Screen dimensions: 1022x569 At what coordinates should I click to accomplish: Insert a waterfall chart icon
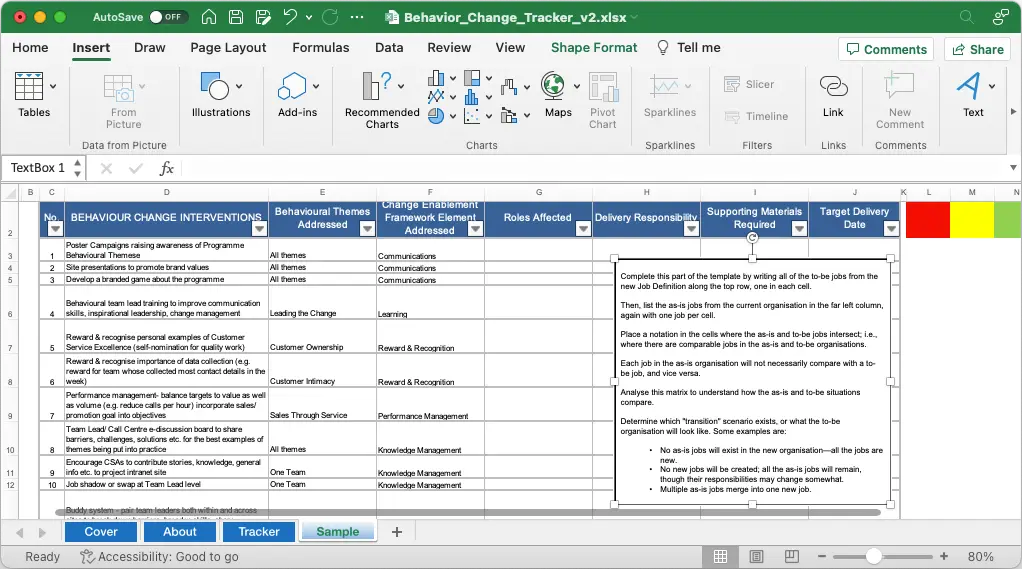[509, 87]
